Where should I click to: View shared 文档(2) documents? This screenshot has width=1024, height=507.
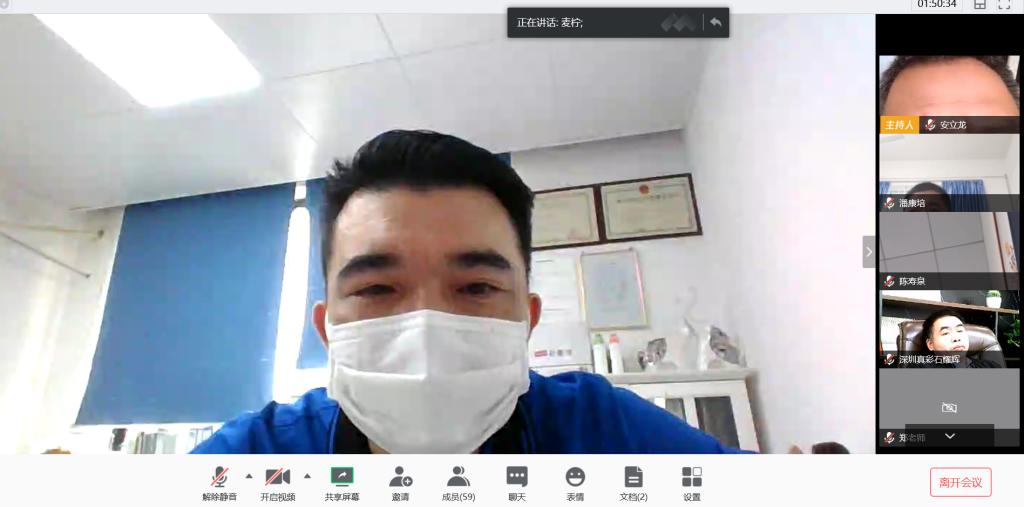point(633,478)
